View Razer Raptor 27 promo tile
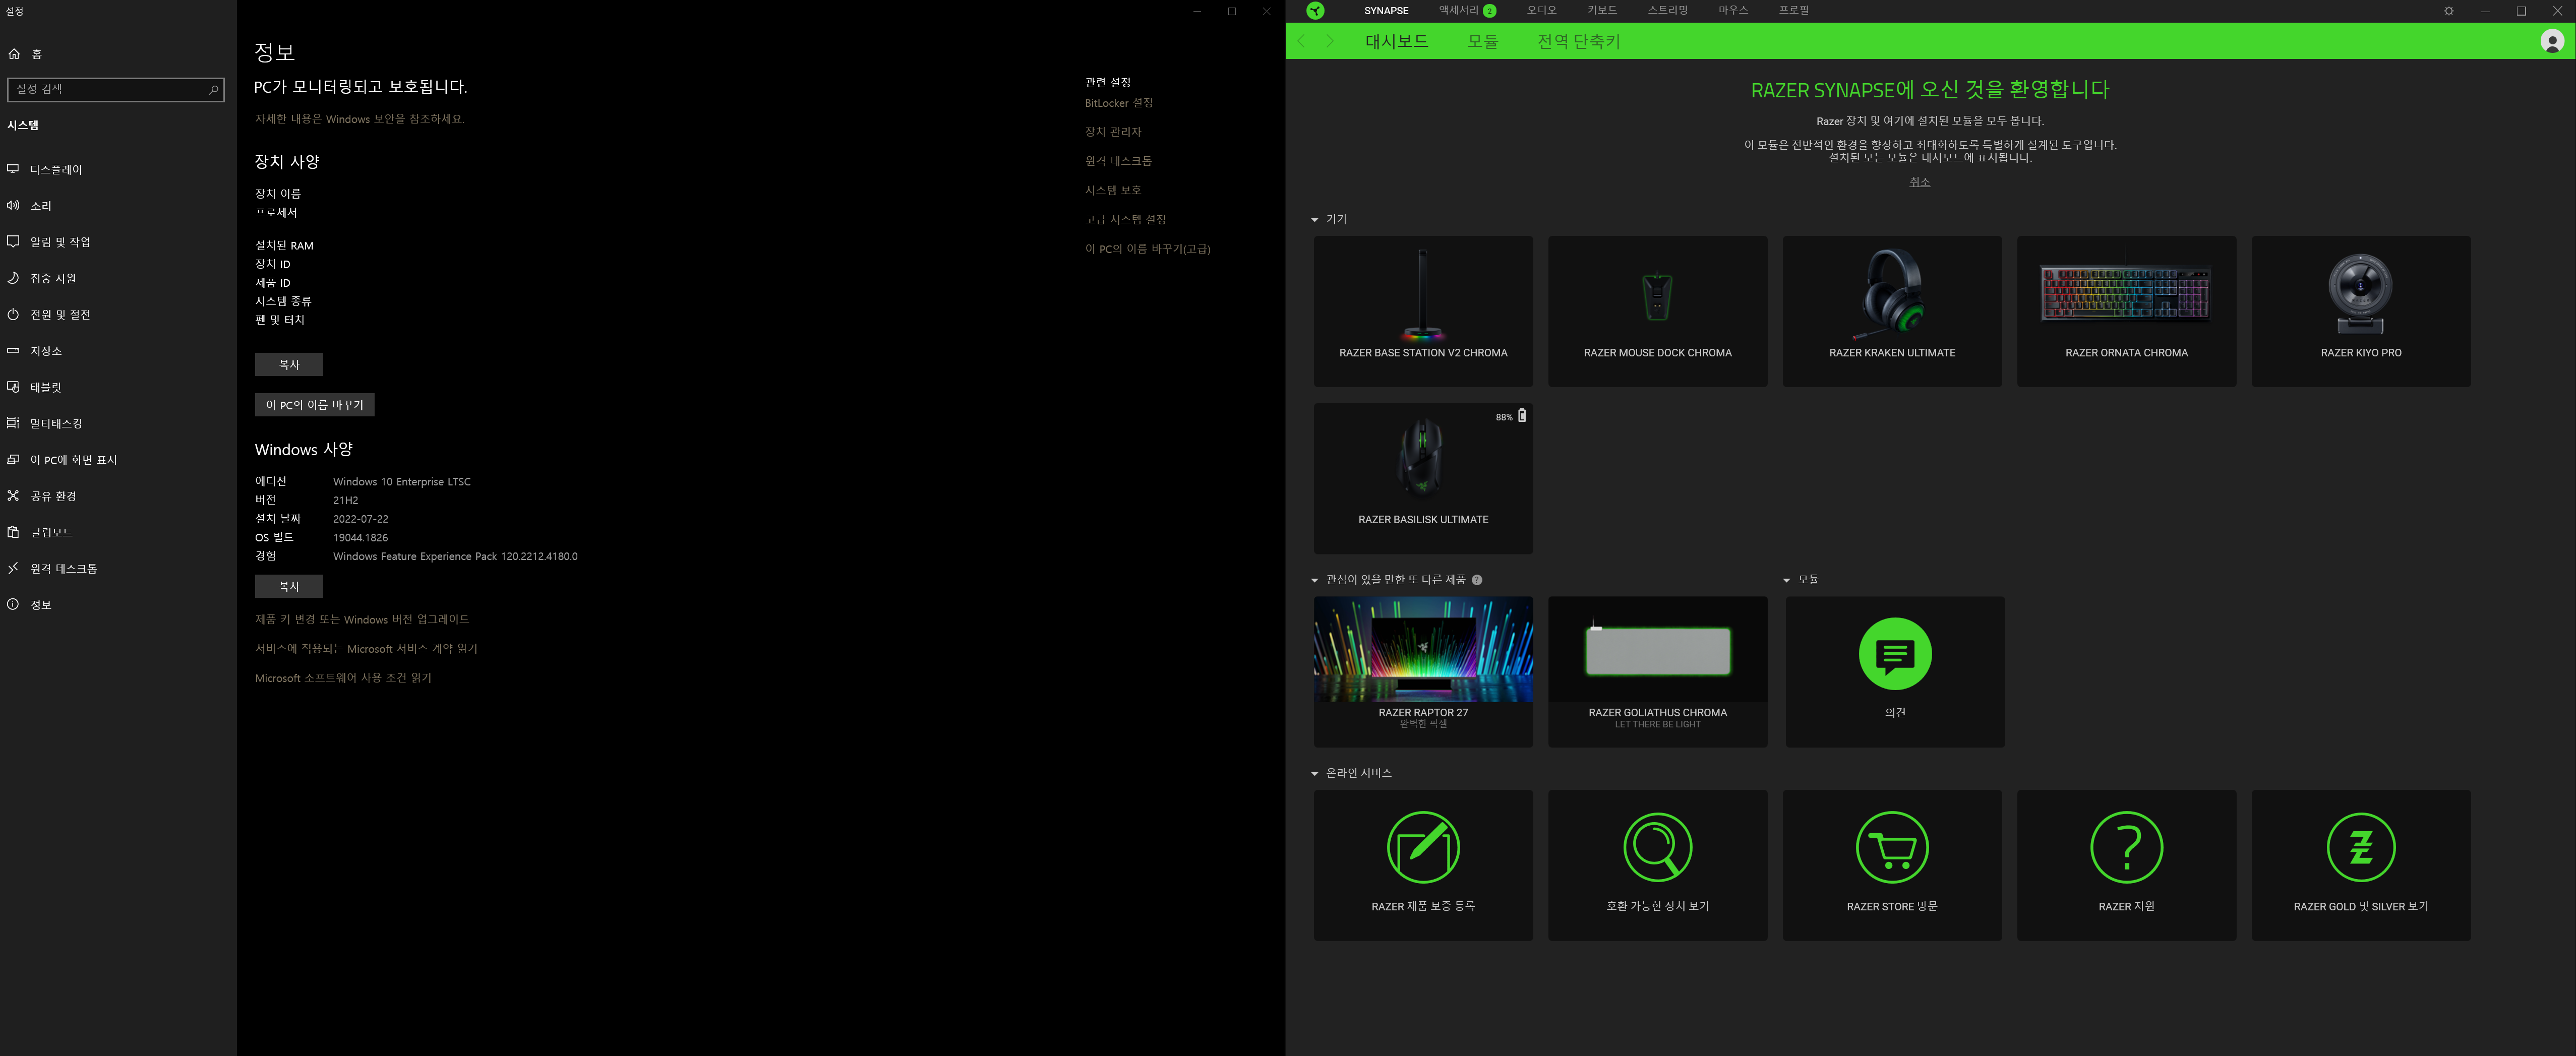2576x1056 pixels. tap(1423, 672)
